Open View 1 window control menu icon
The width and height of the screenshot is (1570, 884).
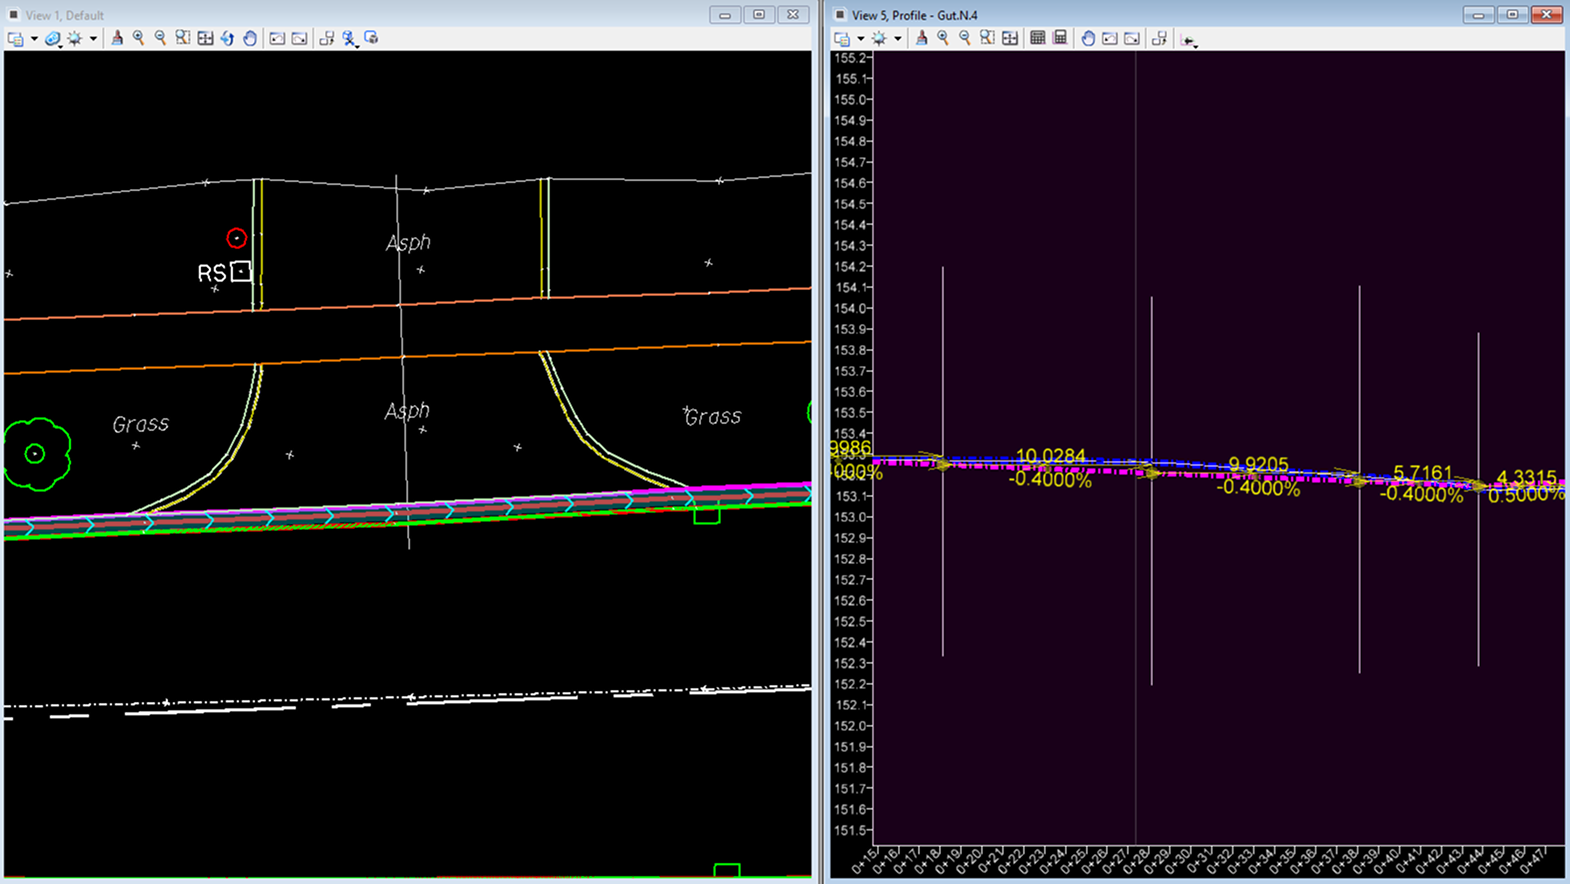13,15
